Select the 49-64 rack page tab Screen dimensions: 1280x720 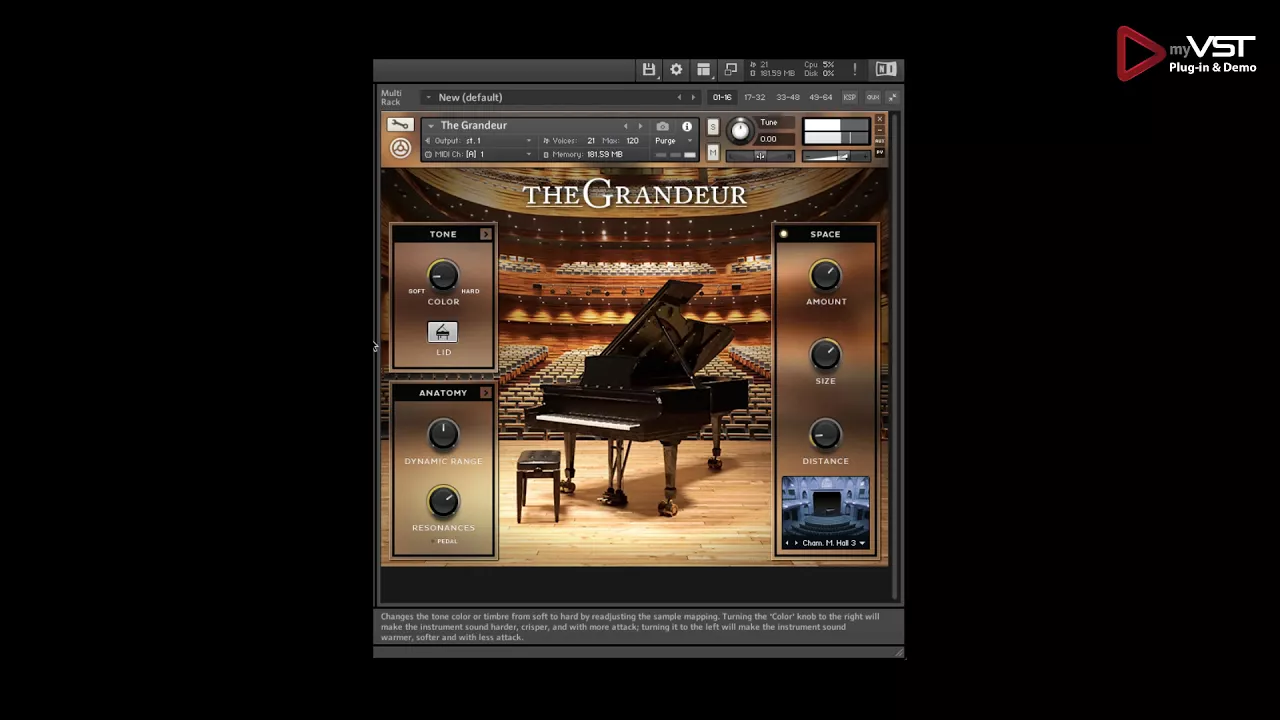(820, 97)
